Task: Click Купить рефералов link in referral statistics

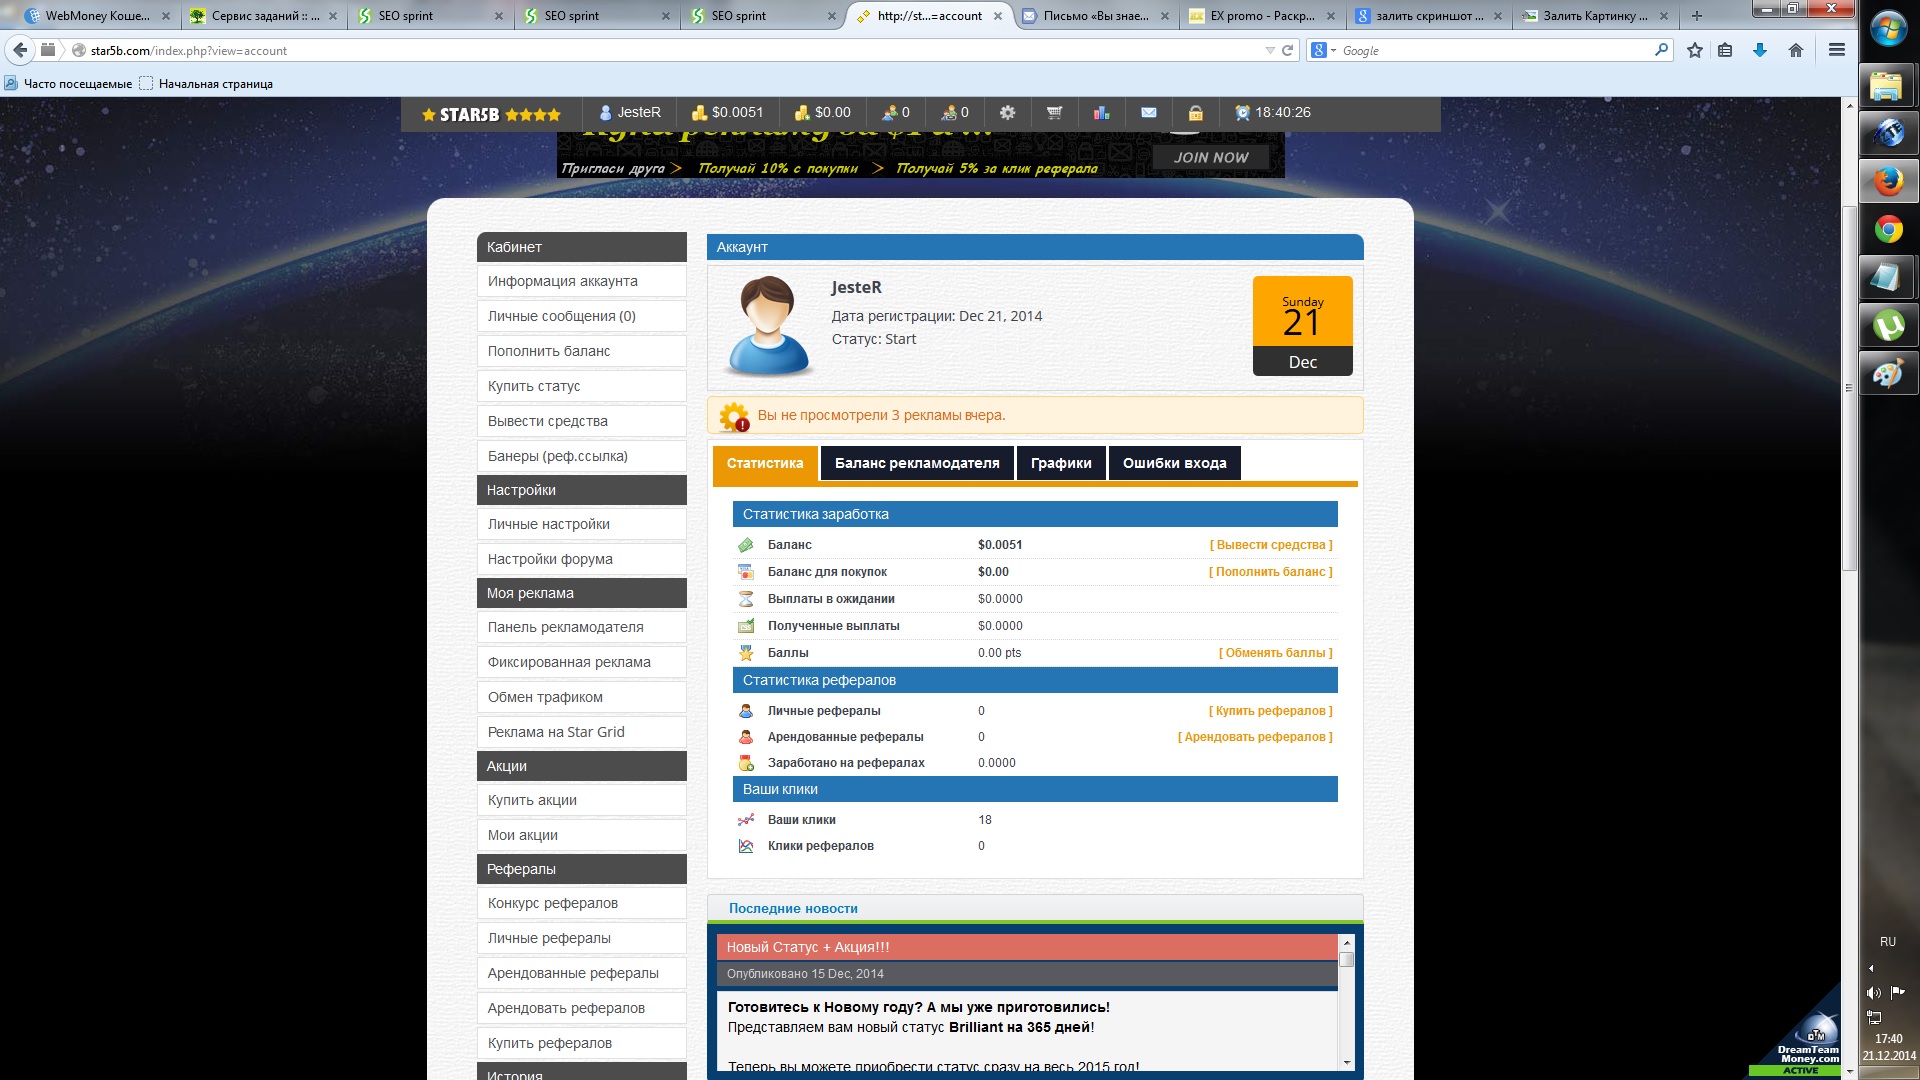Action: (1270, 711)
